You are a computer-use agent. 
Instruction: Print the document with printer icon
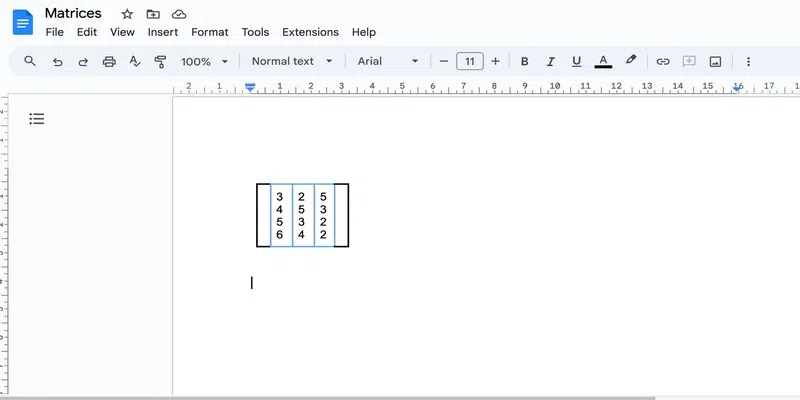[109, 62]
